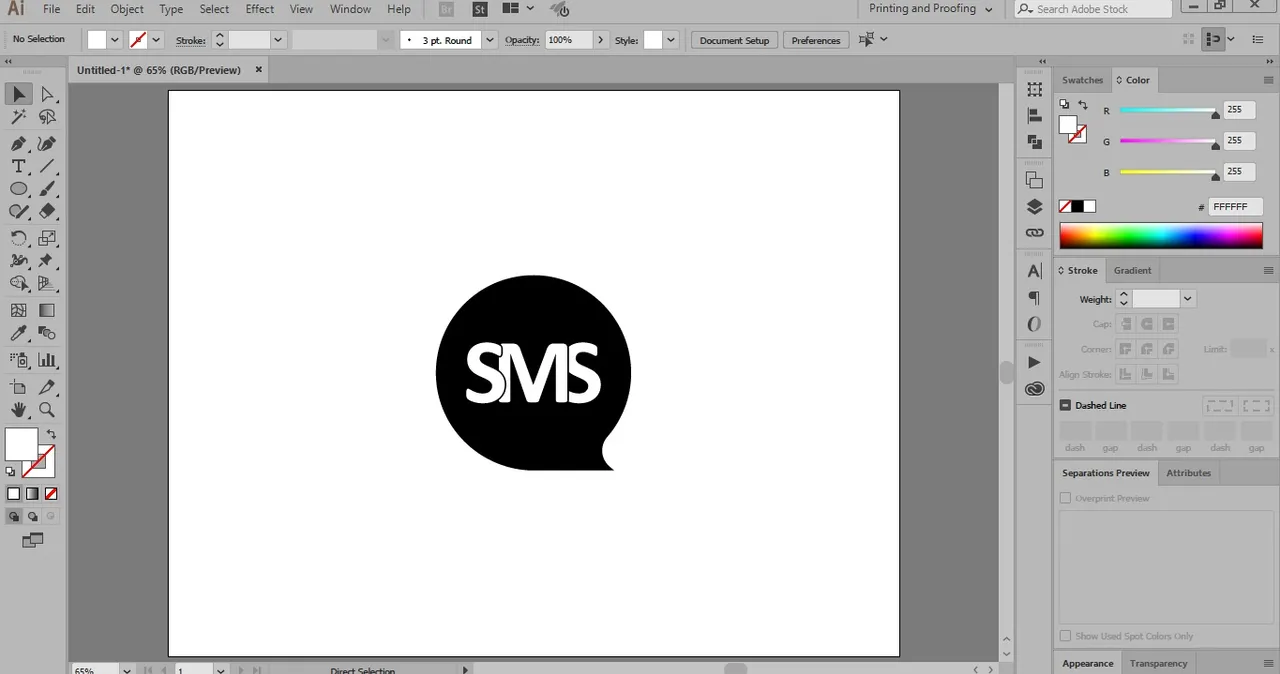Select the Gradient tool

coord(47,311)
